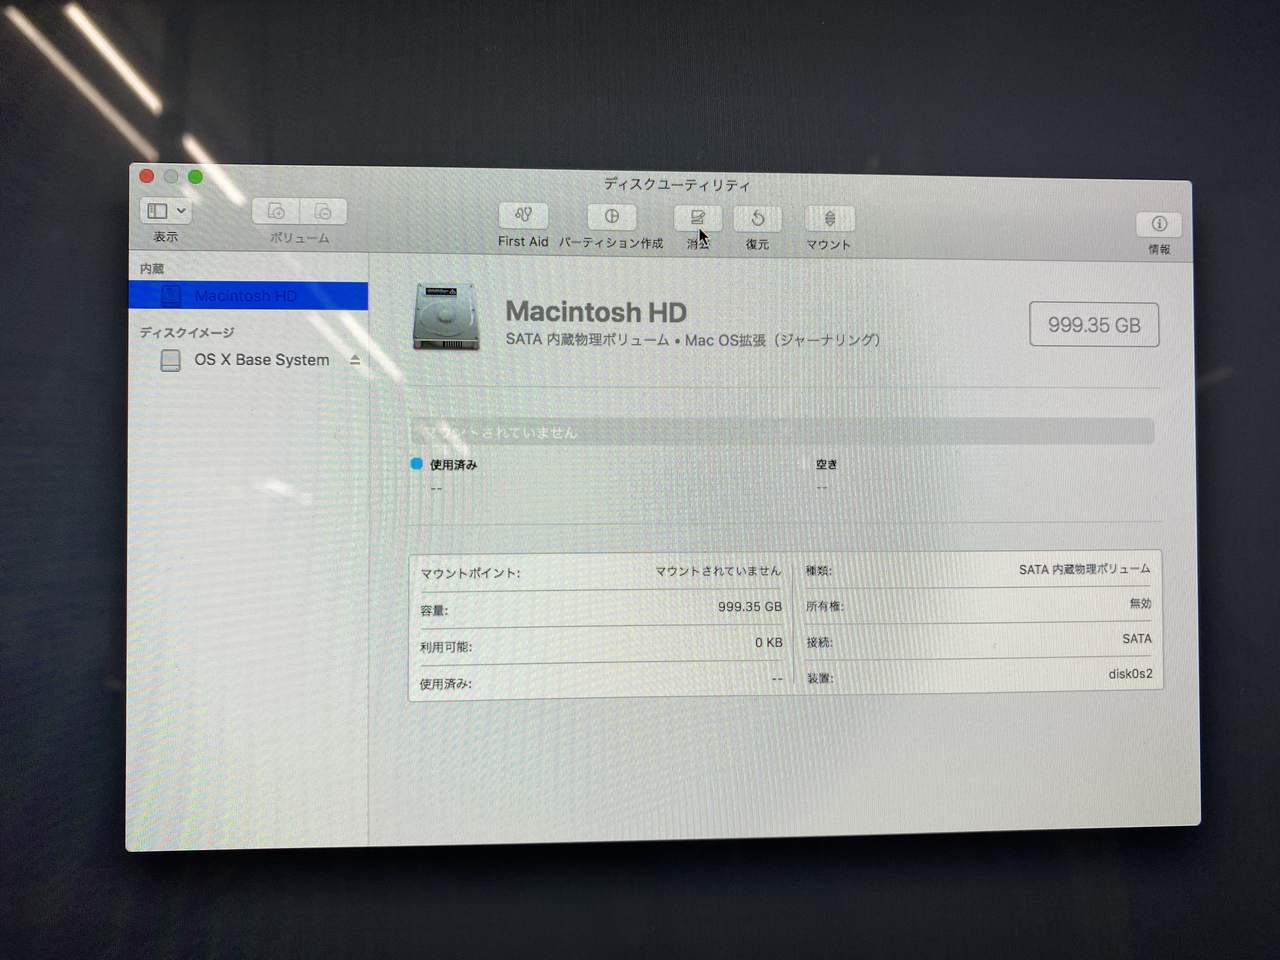This screenshot has width=1280, height=960.
Task: Click the 使用済み blue legend dot
Action: tap(417, 464)
